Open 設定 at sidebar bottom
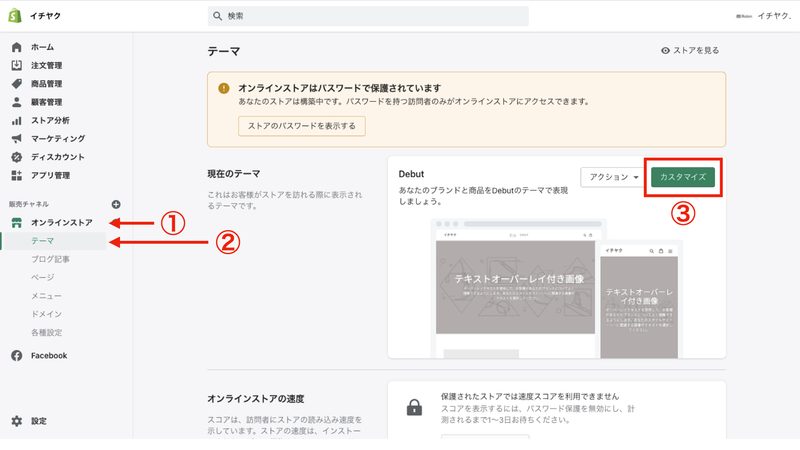Screen dimensions: 800x450 [39, 421]
